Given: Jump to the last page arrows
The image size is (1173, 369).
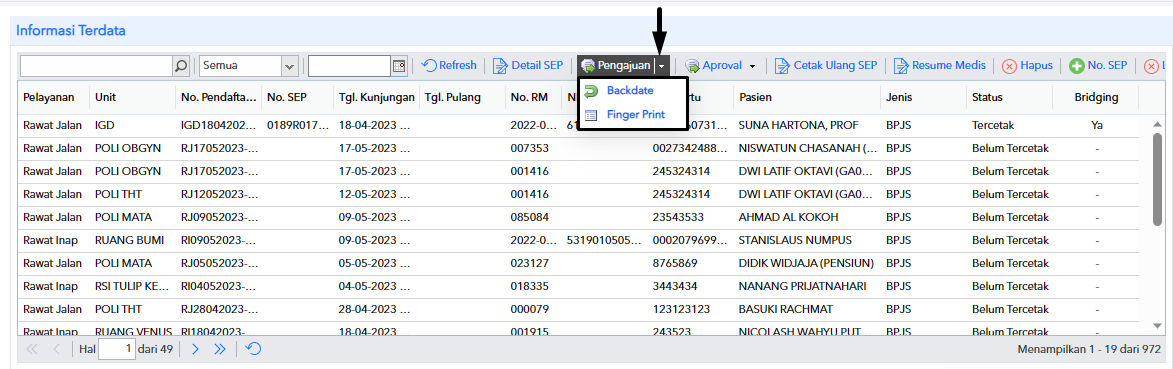Looking at the screenshot, I should tap(219, 349).
